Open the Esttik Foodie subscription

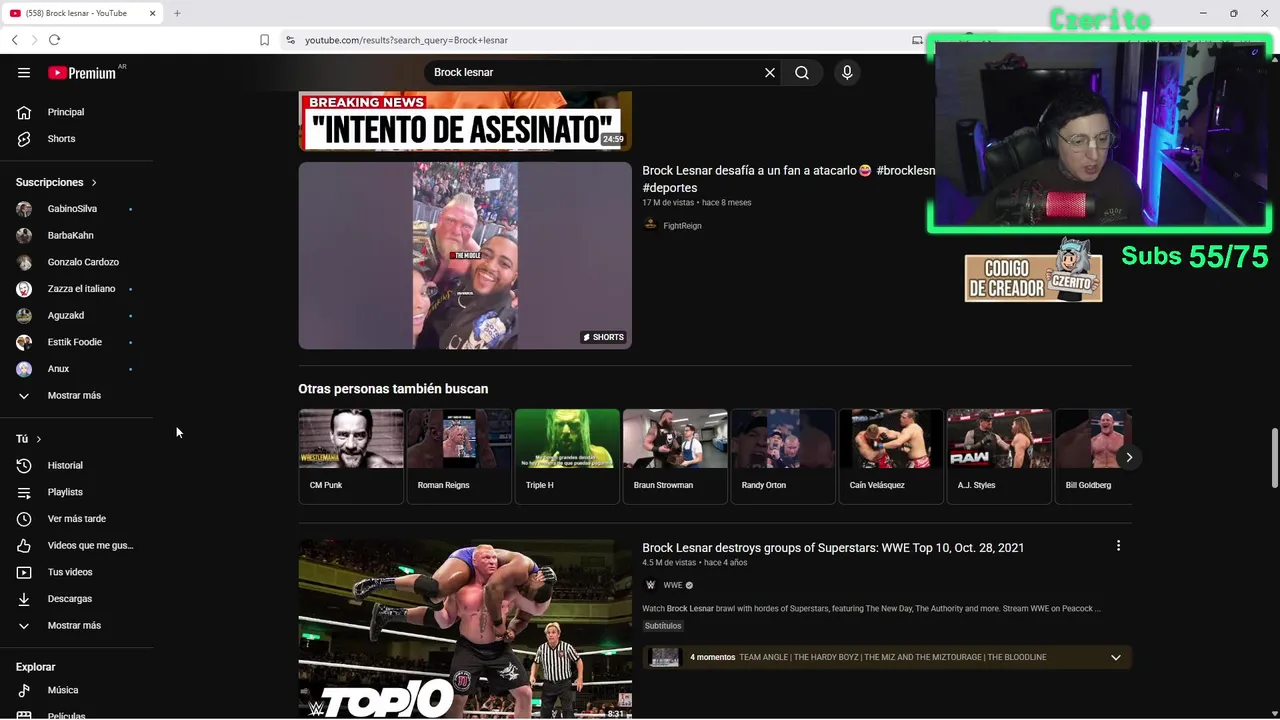pos(77,342)
